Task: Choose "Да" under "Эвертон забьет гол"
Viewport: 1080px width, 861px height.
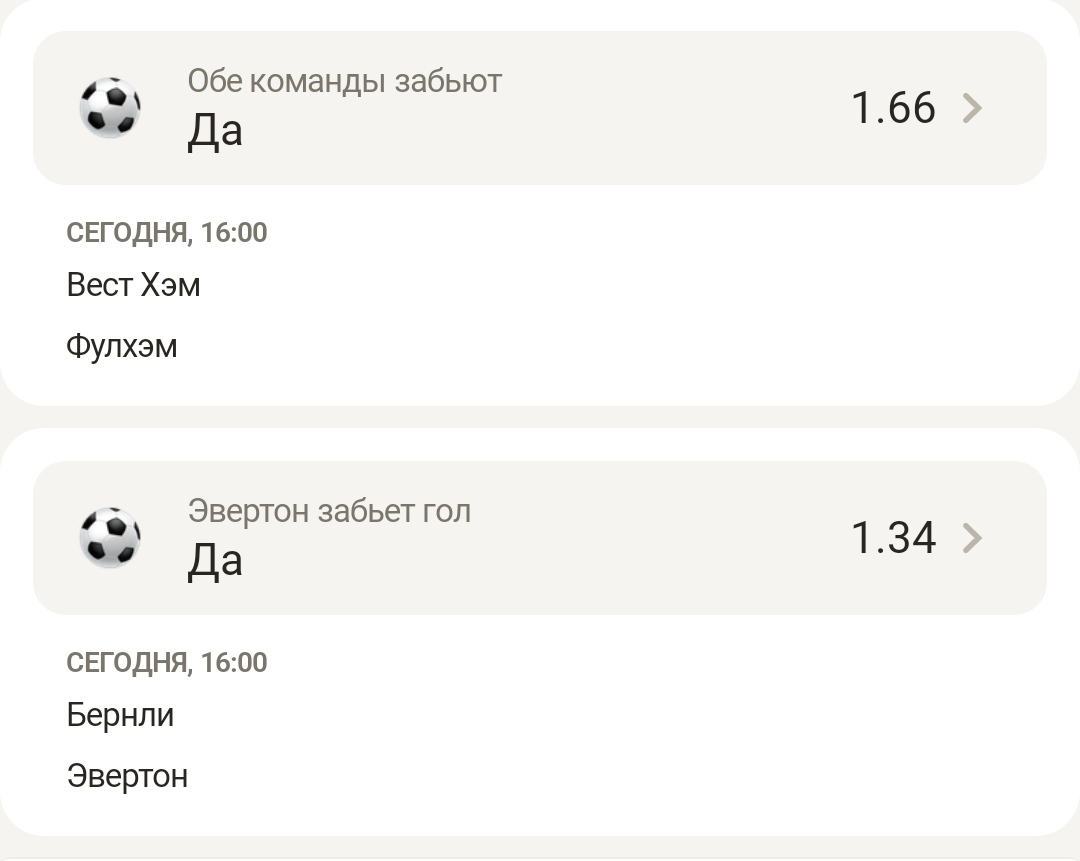Action: [215, 561]
